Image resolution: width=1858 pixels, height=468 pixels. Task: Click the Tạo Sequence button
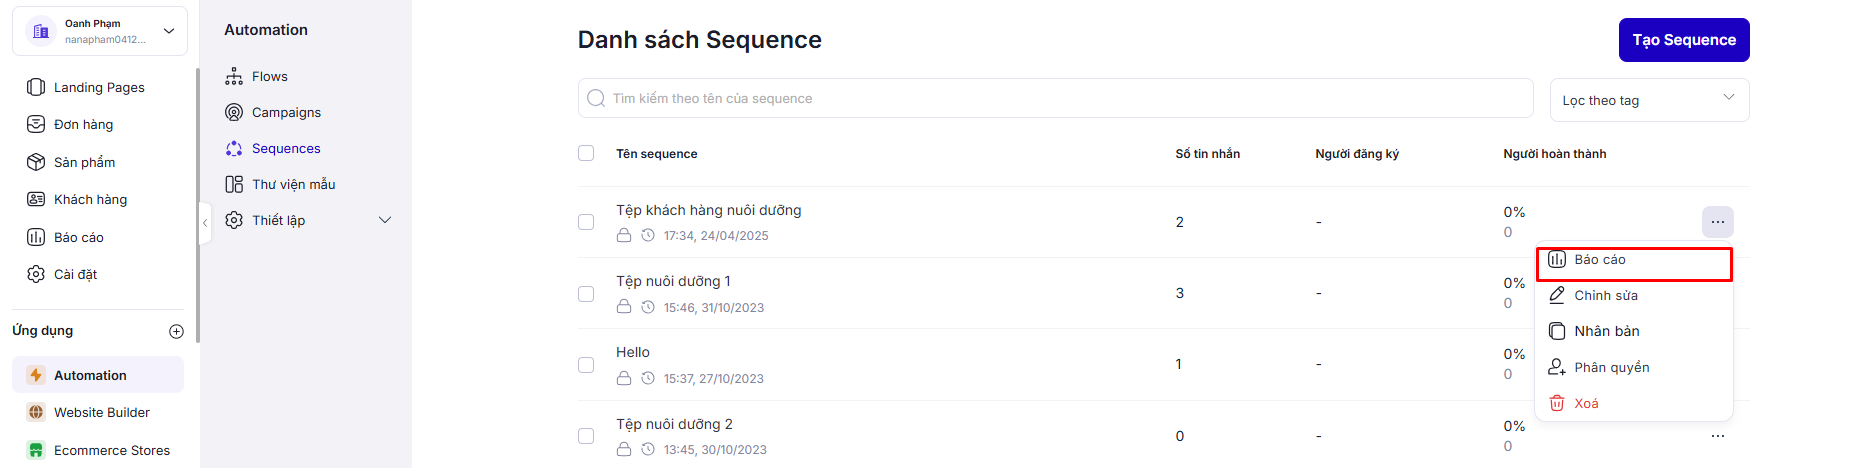tap(1683, 40)
